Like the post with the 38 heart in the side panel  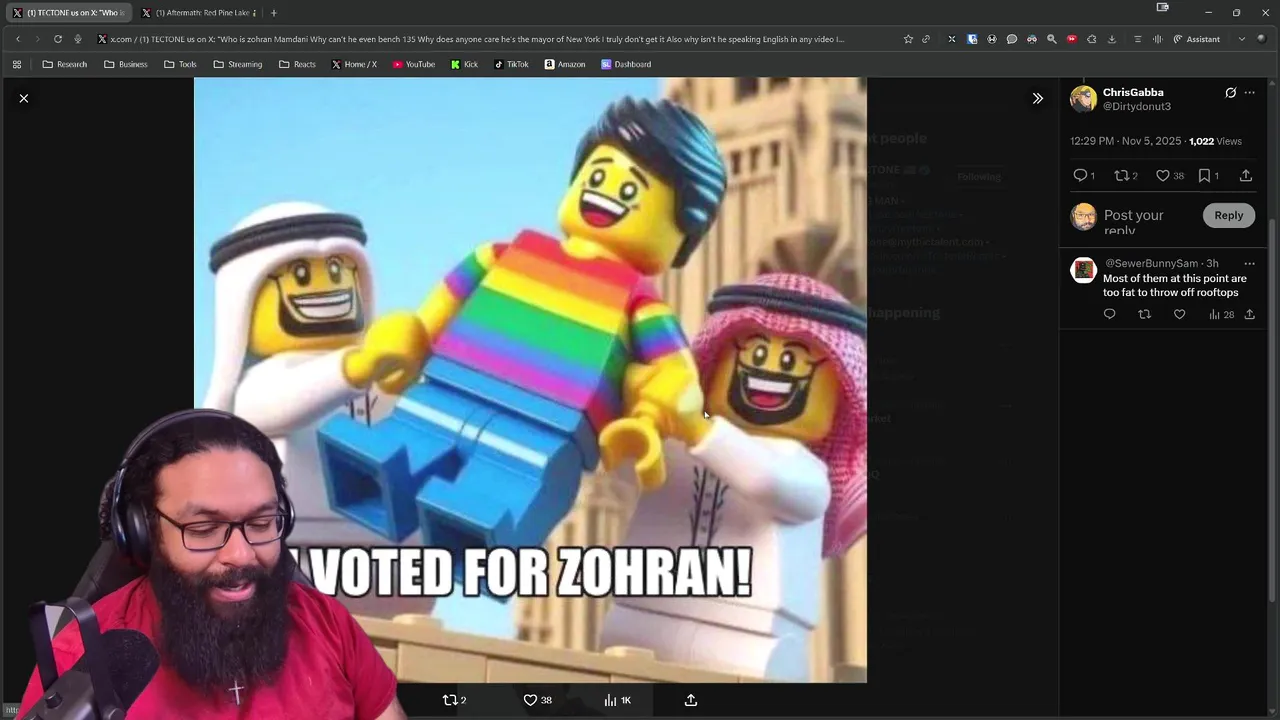pos(1169,175)
